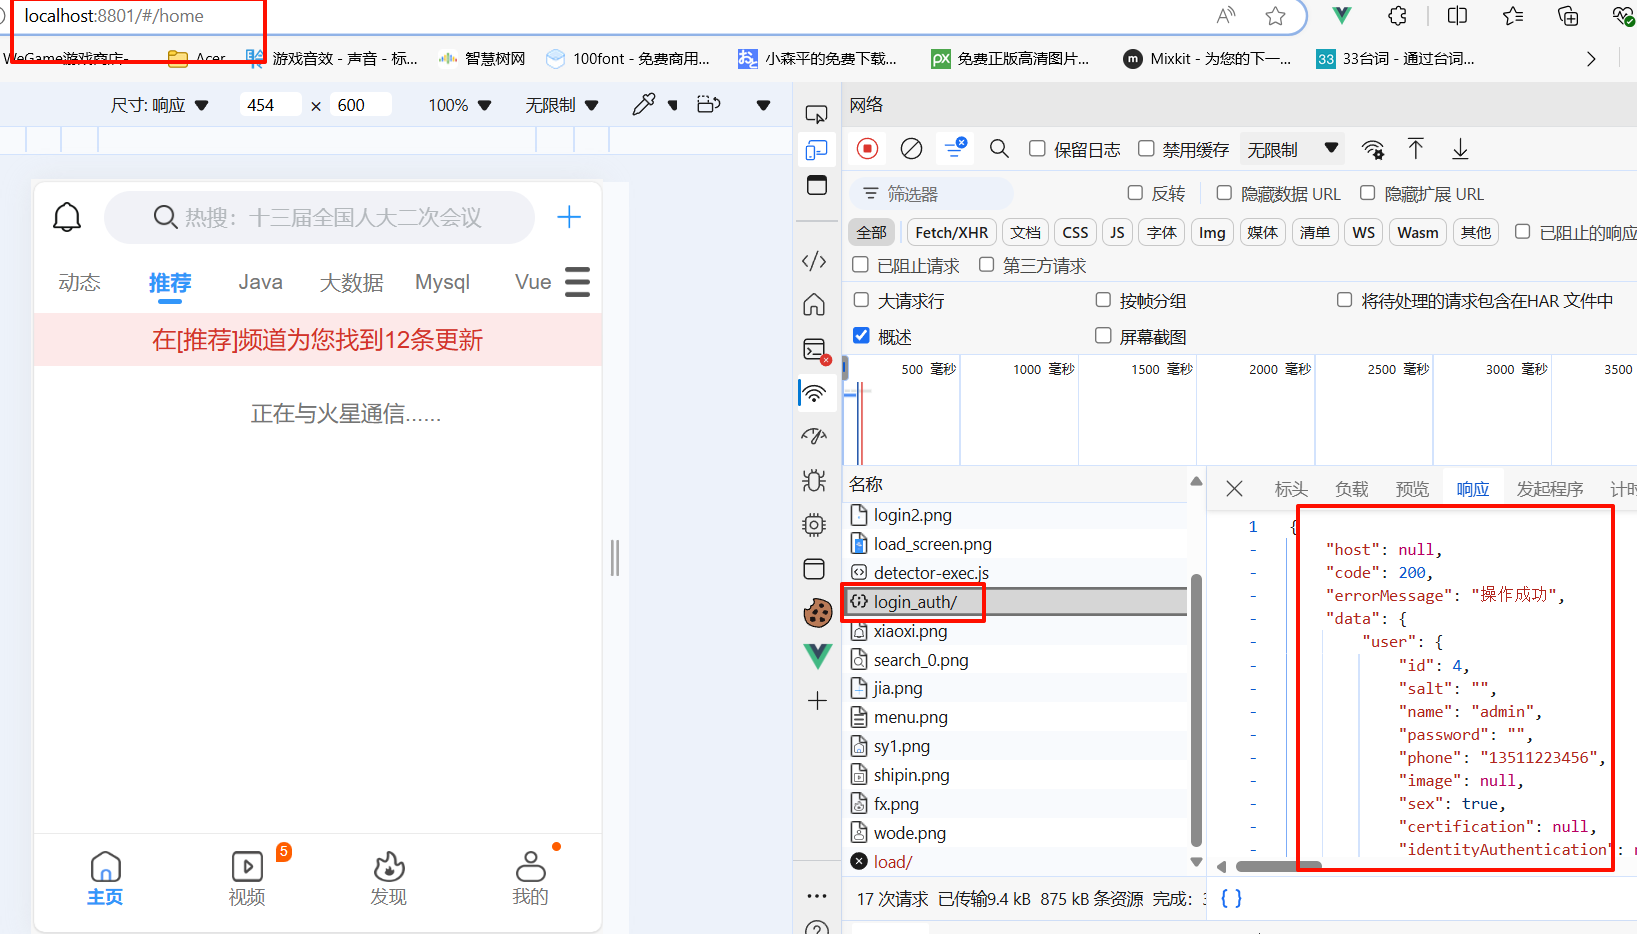Open network search magnifier
The width and height of the screenshot is (1637, 934).
pos(999,149)
